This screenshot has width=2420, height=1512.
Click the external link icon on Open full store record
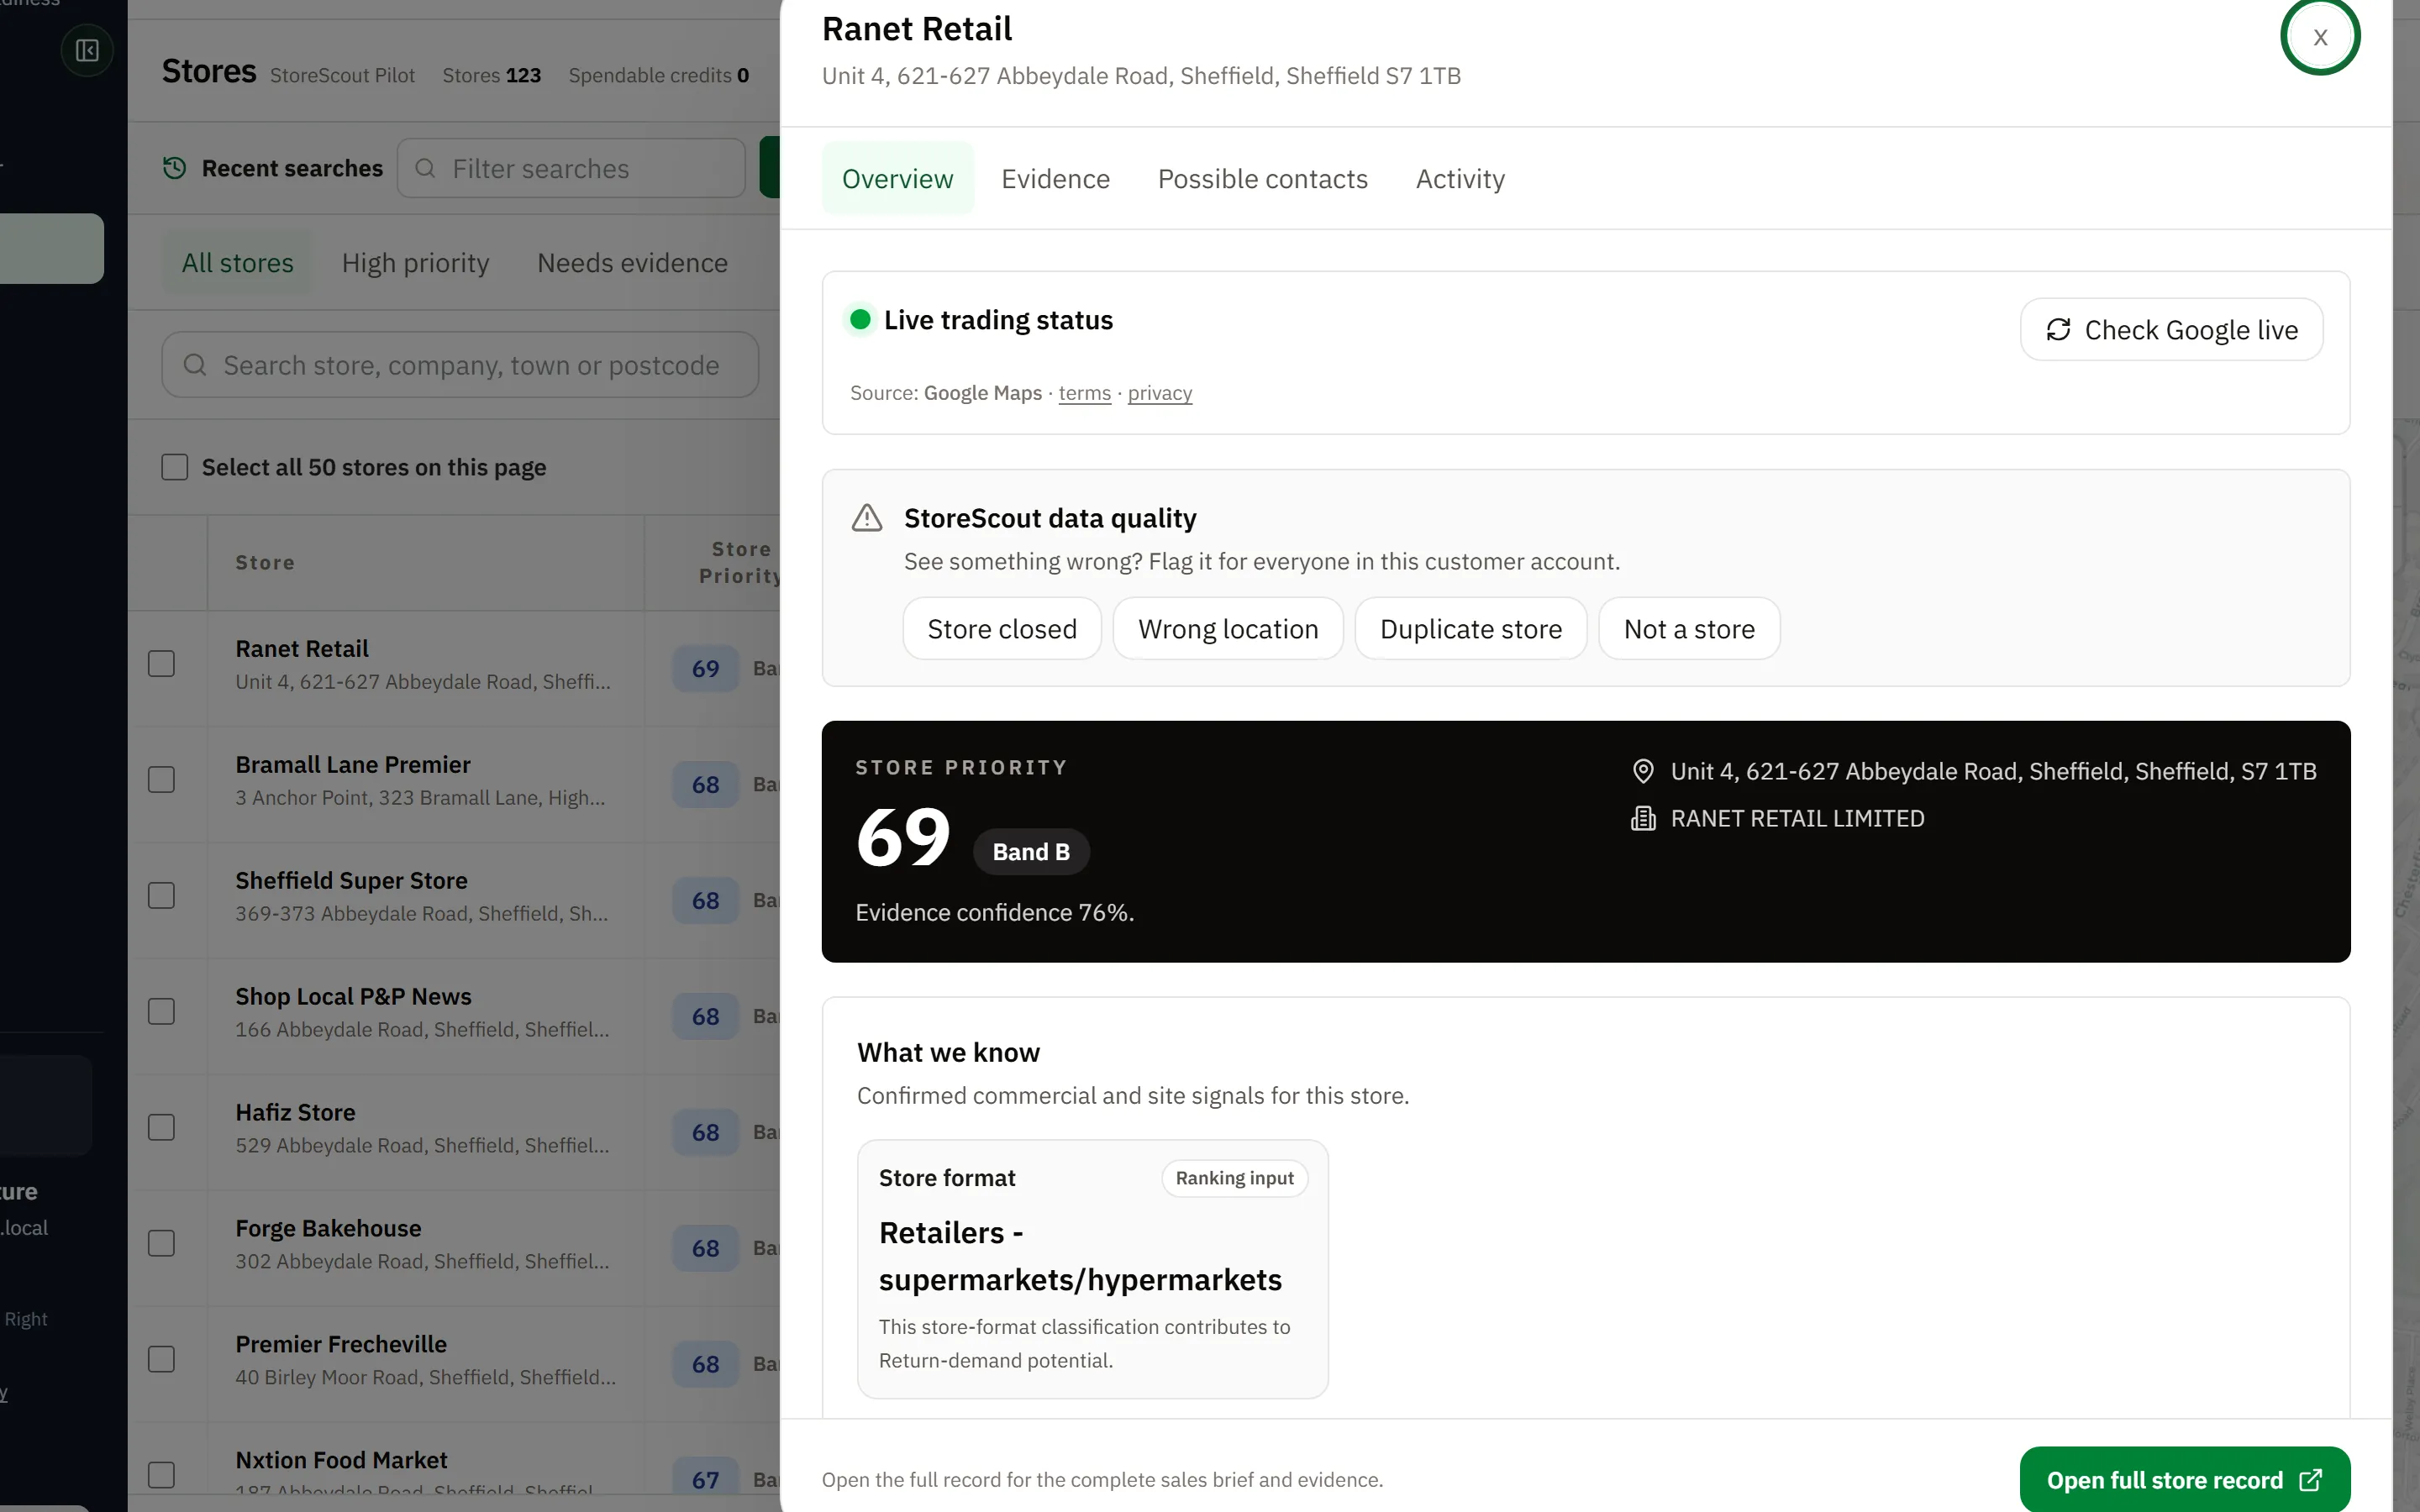(x=2311, y=1480)
